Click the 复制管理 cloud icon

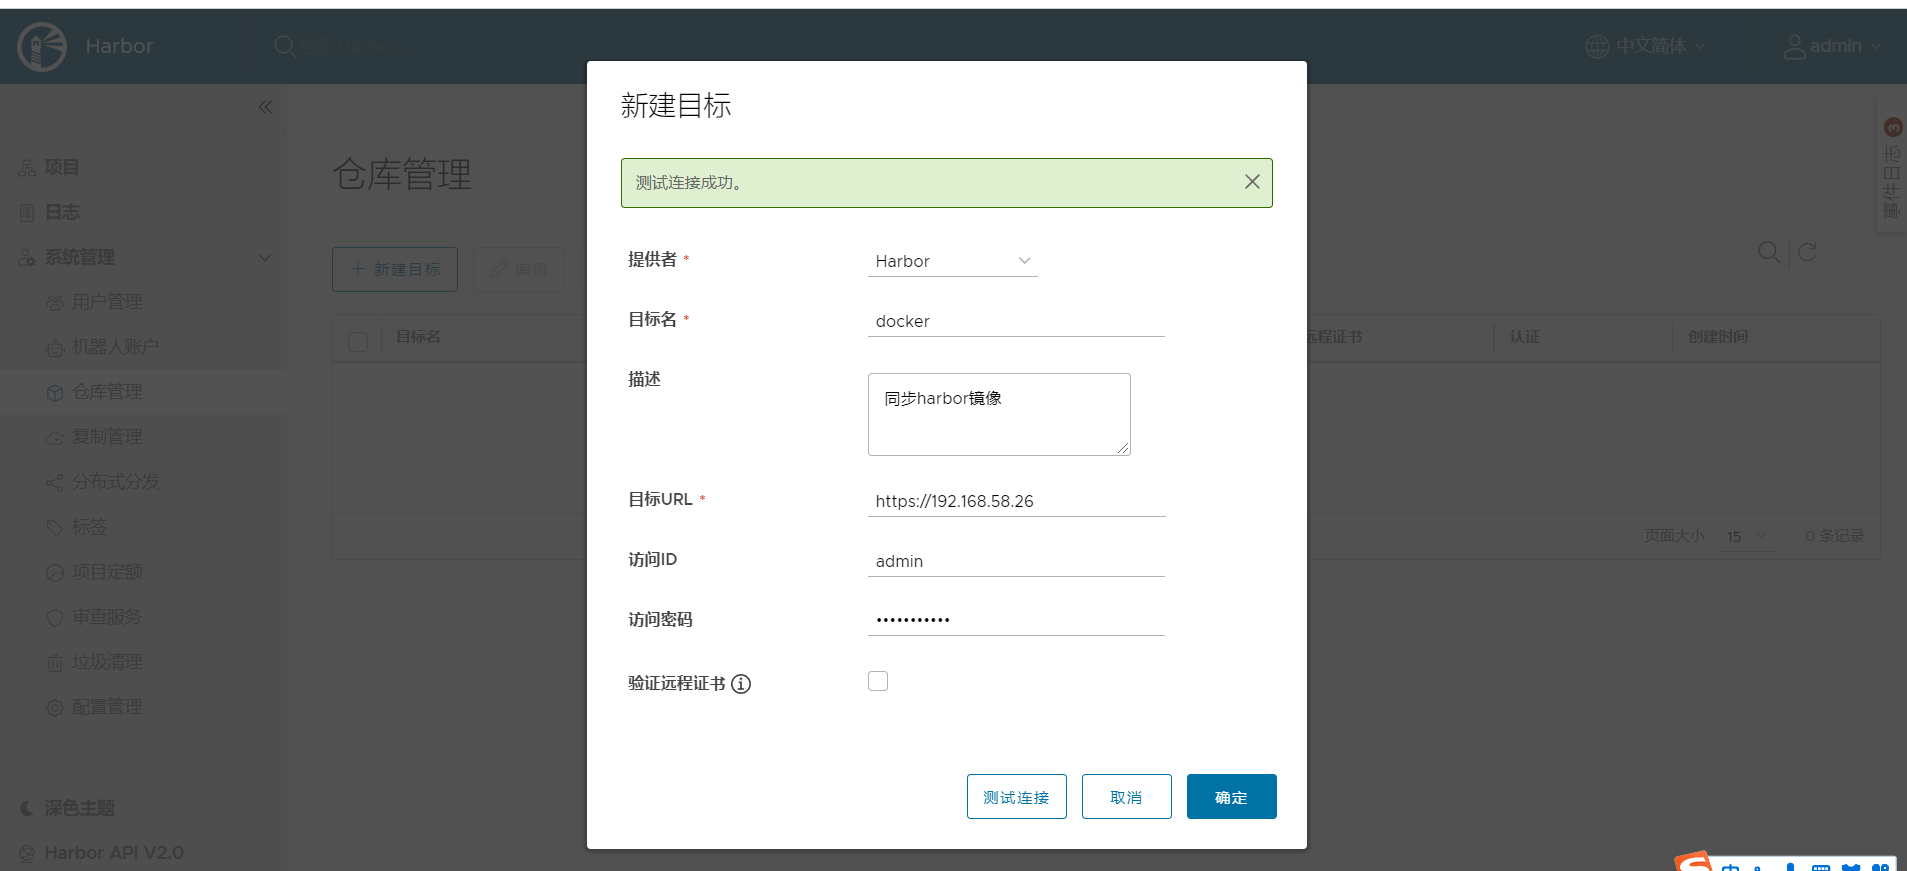tap(55, 438)
